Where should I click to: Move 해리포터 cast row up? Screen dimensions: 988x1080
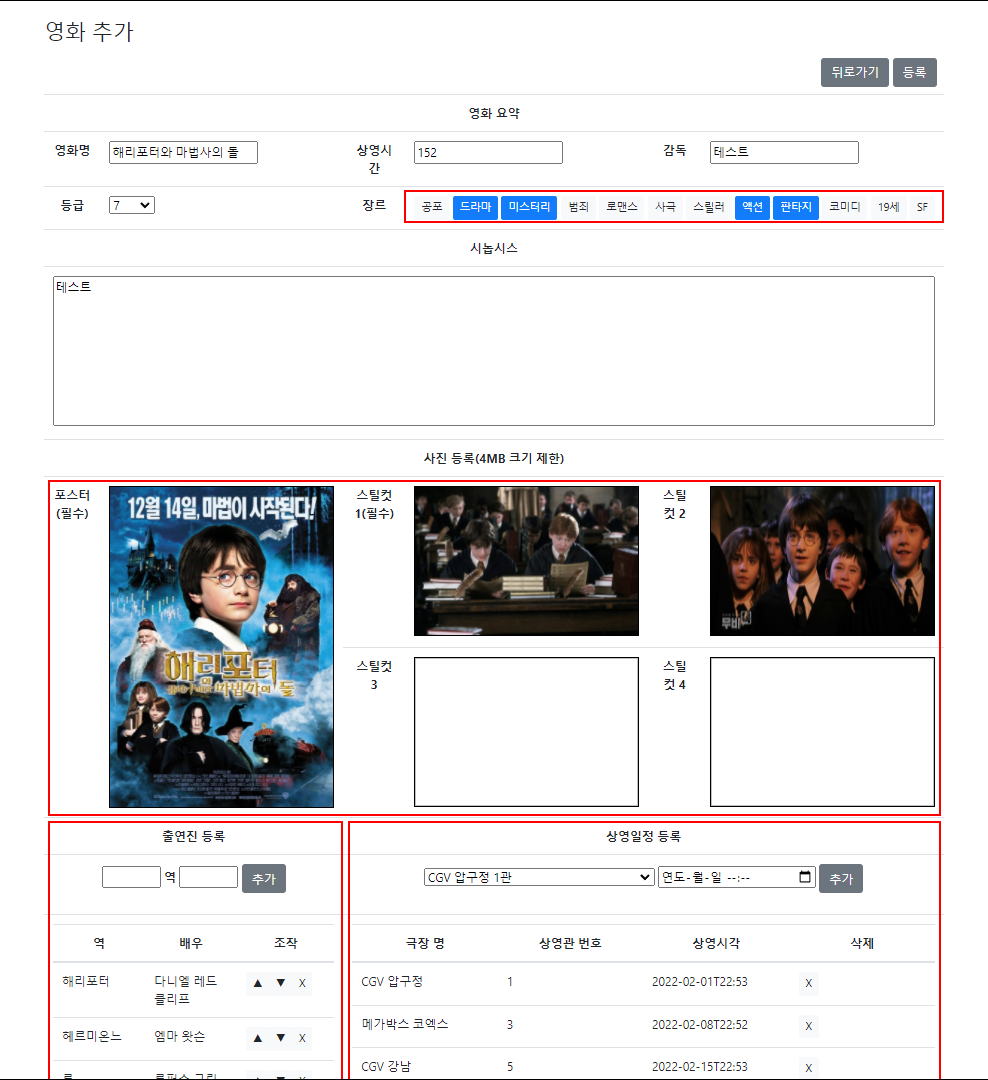pyautogui.click(x=258, y=983)
